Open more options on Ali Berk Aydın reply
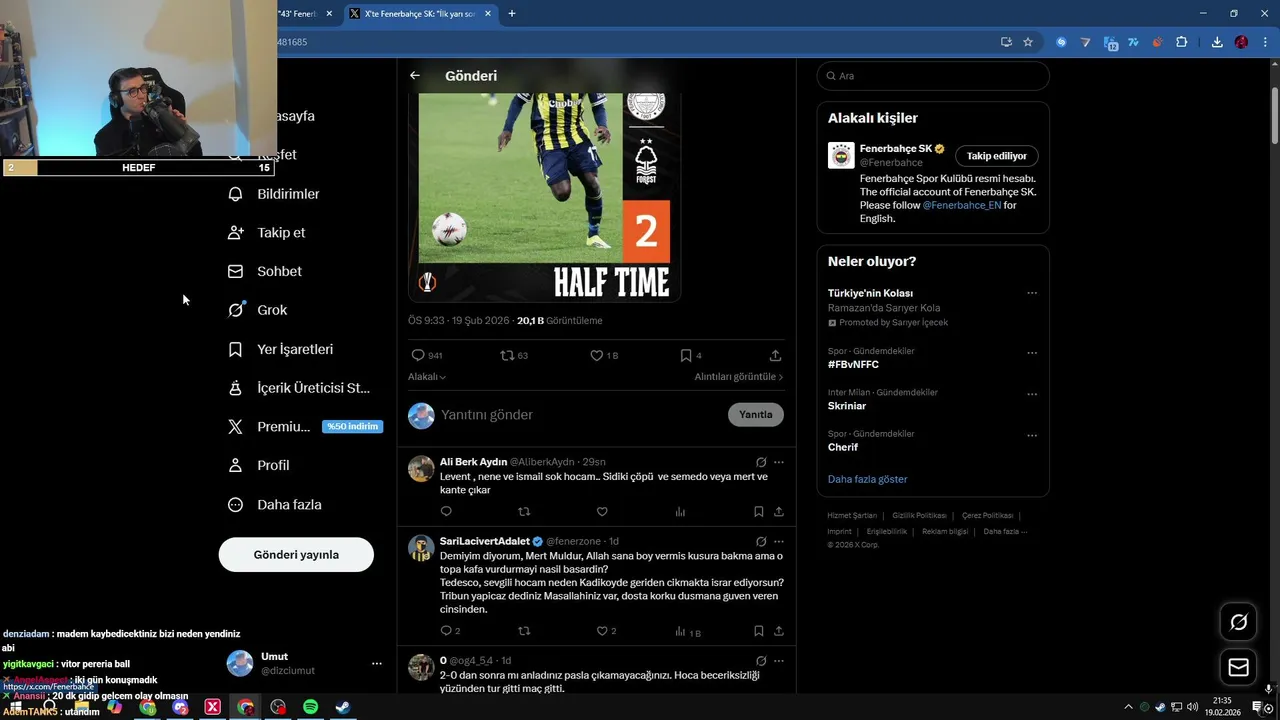This screenshot has width=1280, height=720. click(x=779, y=462)
